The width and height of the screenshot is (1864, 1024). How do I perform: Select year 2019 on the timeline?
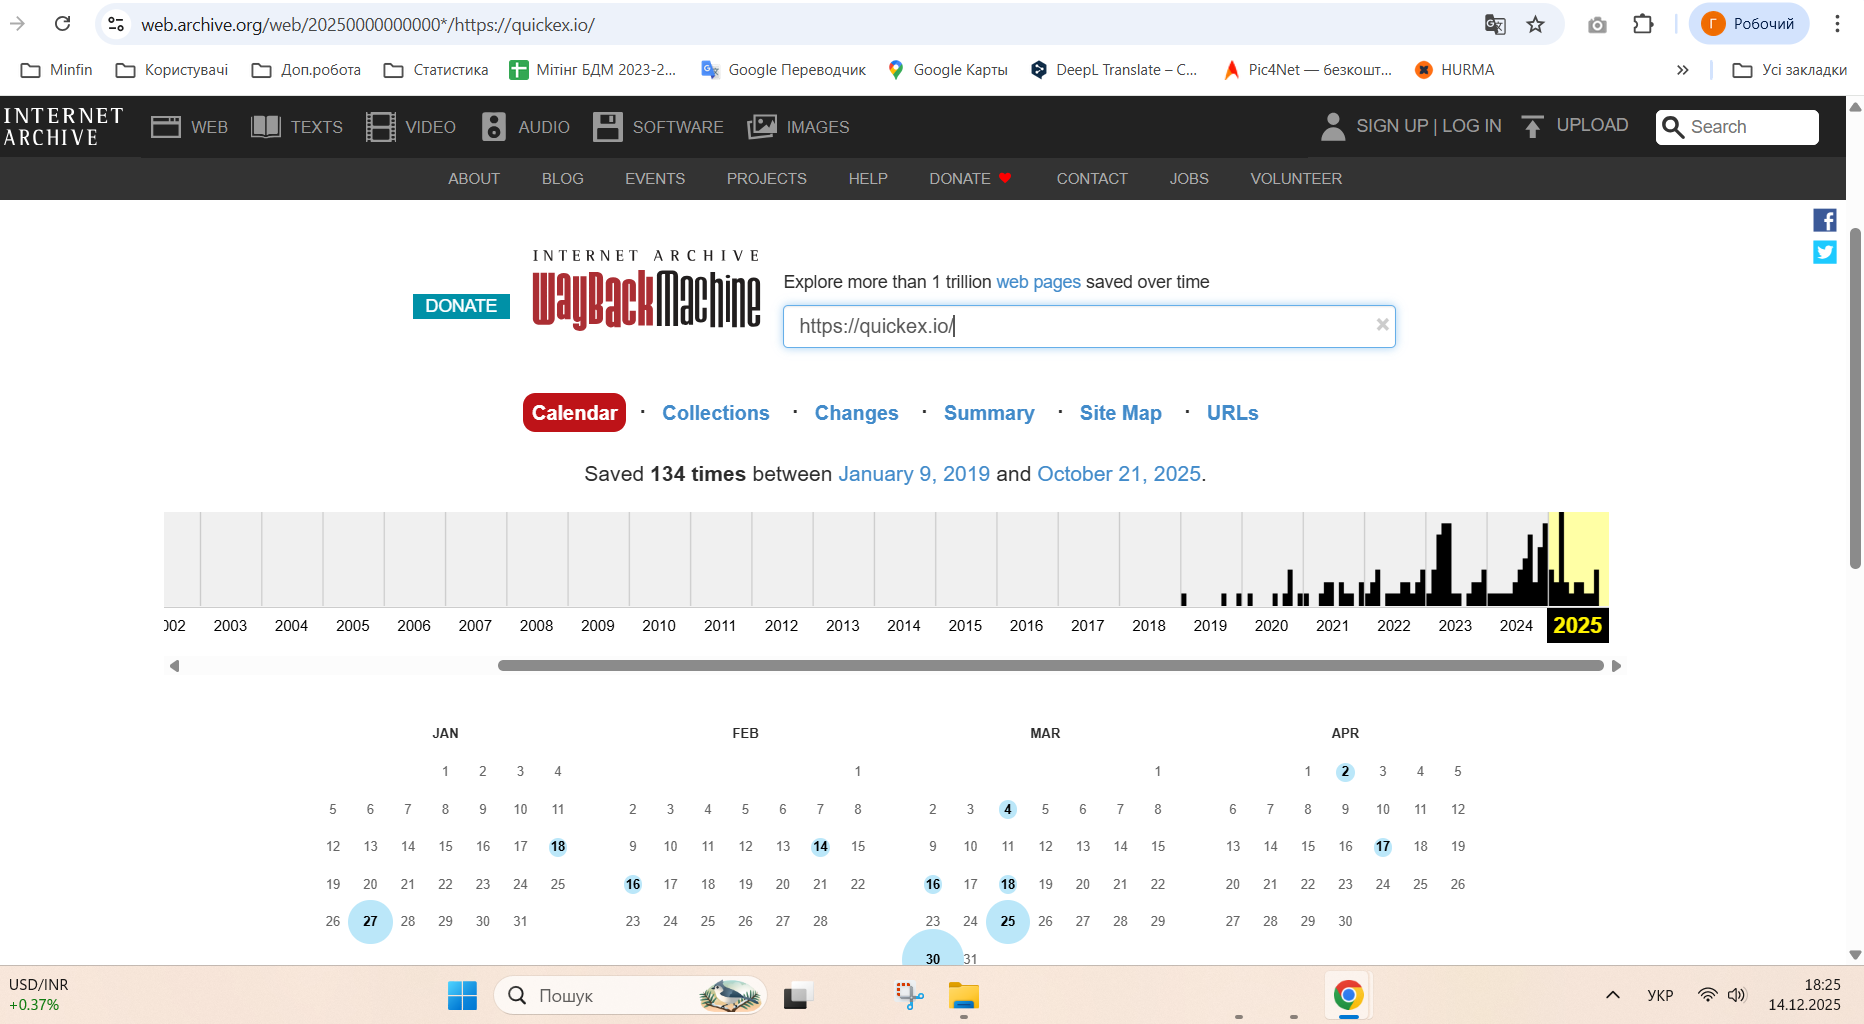click(1210, 626)
